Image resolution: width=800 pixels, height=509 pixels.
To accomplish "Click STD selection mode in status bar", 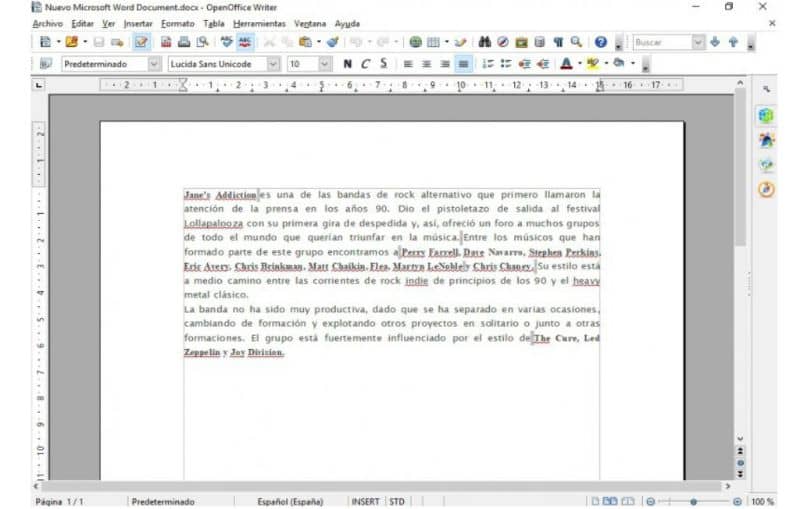I will point(397,502).
